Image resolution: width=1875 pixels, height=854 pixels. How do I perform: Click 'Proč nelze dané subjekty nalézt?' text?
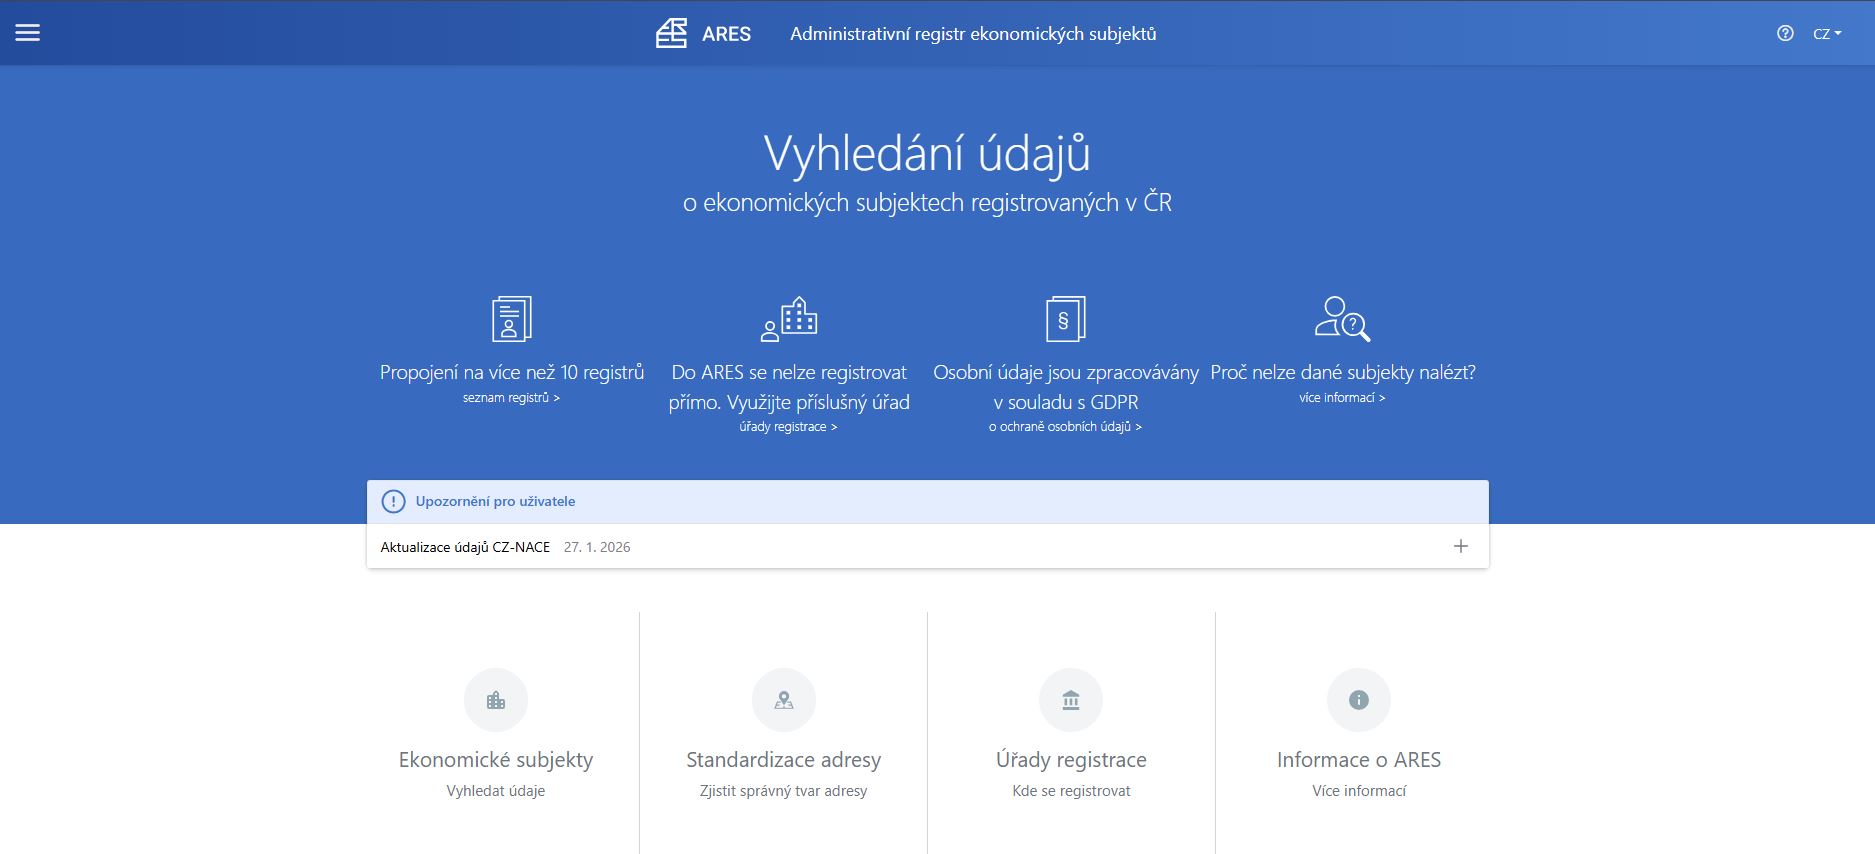coord(1343,372)
